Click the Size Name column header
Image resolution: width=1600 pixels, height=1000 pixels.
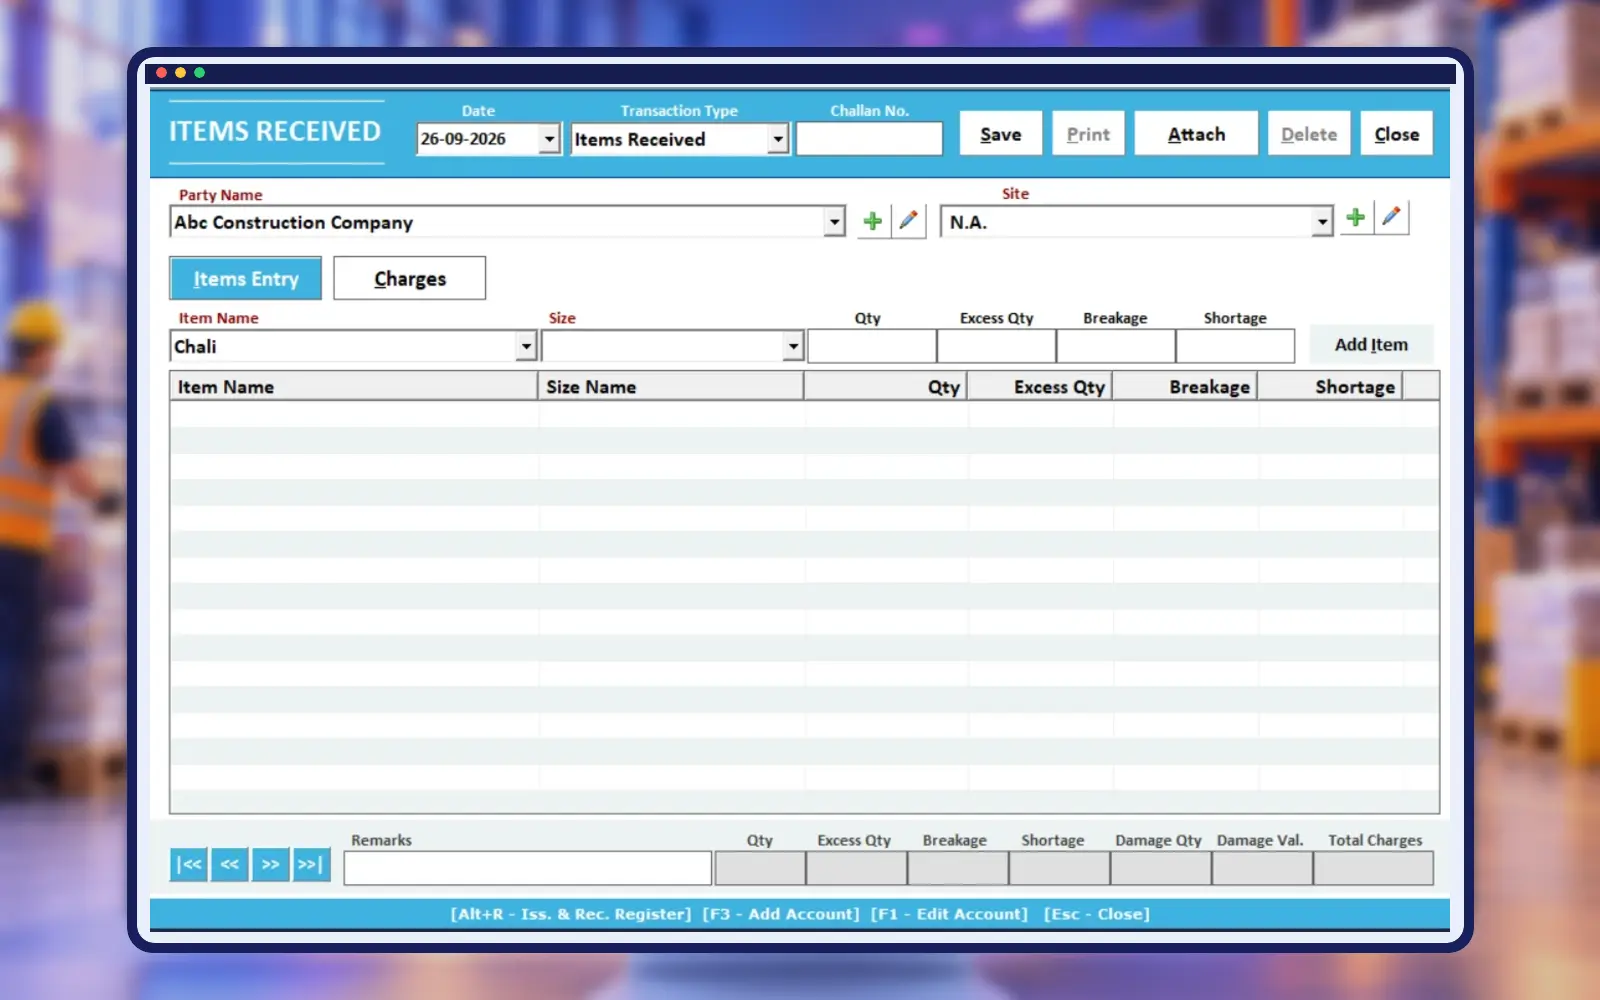(671, 387)
